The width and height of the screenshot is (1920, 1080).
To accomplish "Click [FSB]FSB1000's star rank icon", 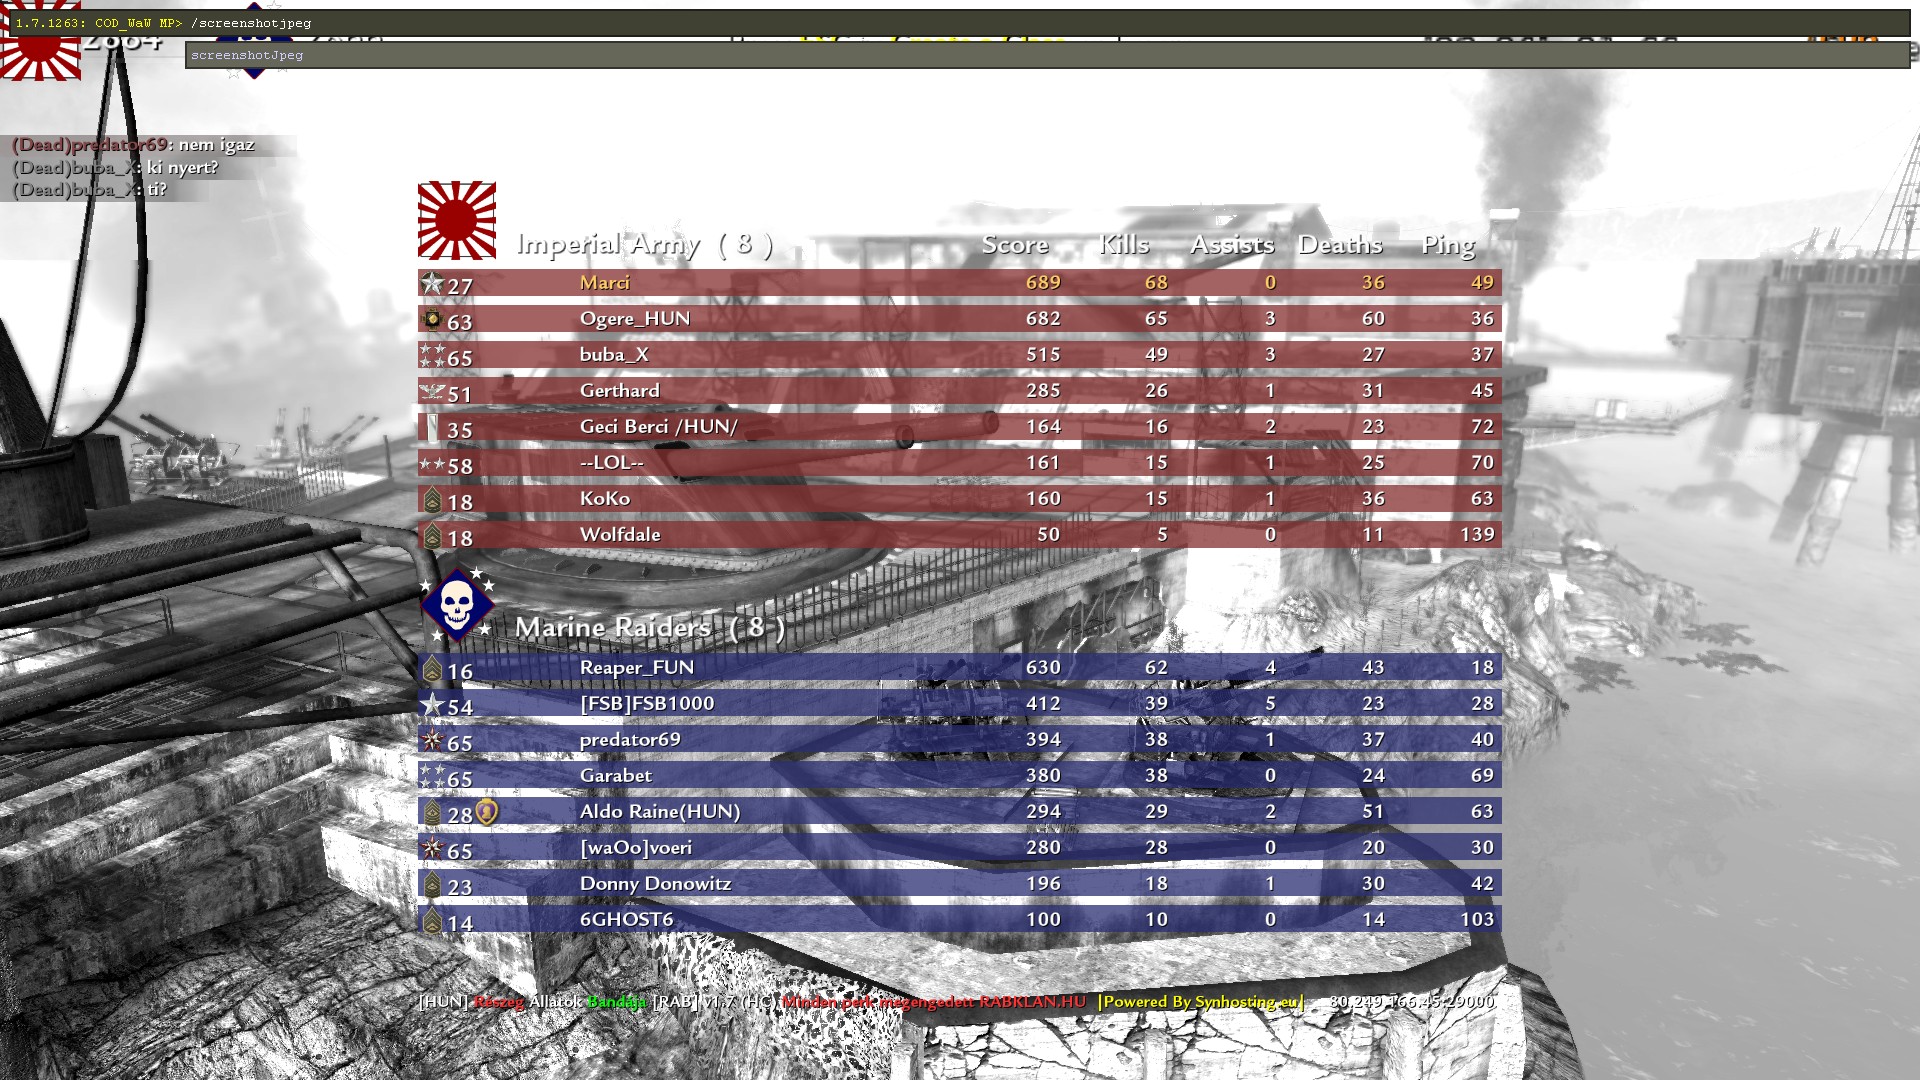I will (431, 705).
